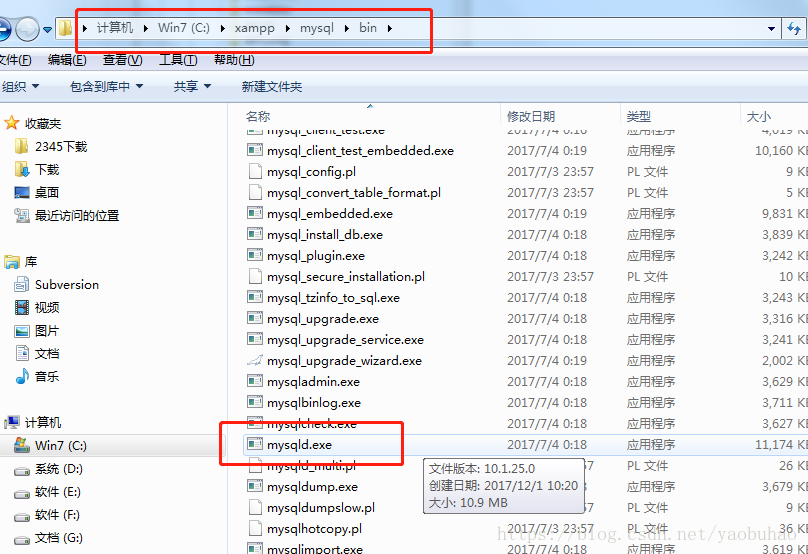Image resolution: width=808 pixels, height=554 pixels.
Task: Select mysqlhotcopy.pl file
Action: click(314, 529)
